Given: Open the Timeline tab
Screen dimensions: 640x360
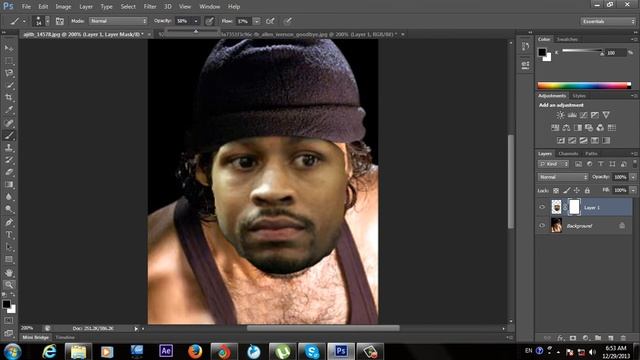Looking at the screenshot, I should tap(65, 337).
